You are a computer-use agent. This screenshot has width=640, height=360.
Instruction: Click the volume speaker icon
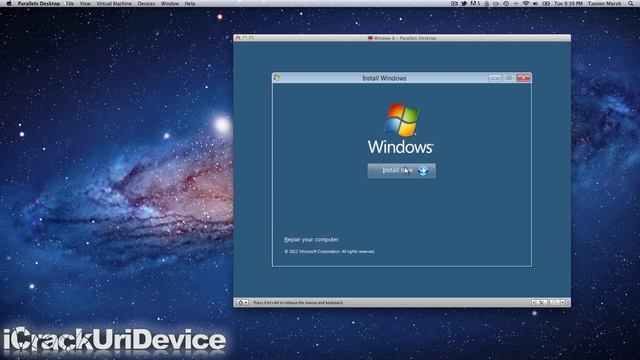pyautogui.click(x=535, y=3)
